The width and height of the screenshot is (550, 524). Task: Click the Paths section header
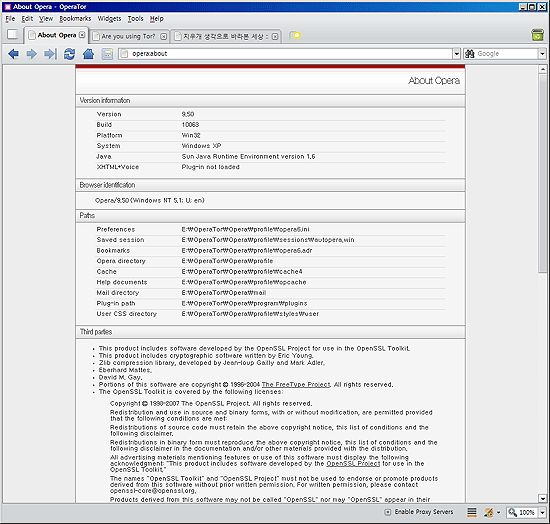pyautogui.click(x=270, y=216)
